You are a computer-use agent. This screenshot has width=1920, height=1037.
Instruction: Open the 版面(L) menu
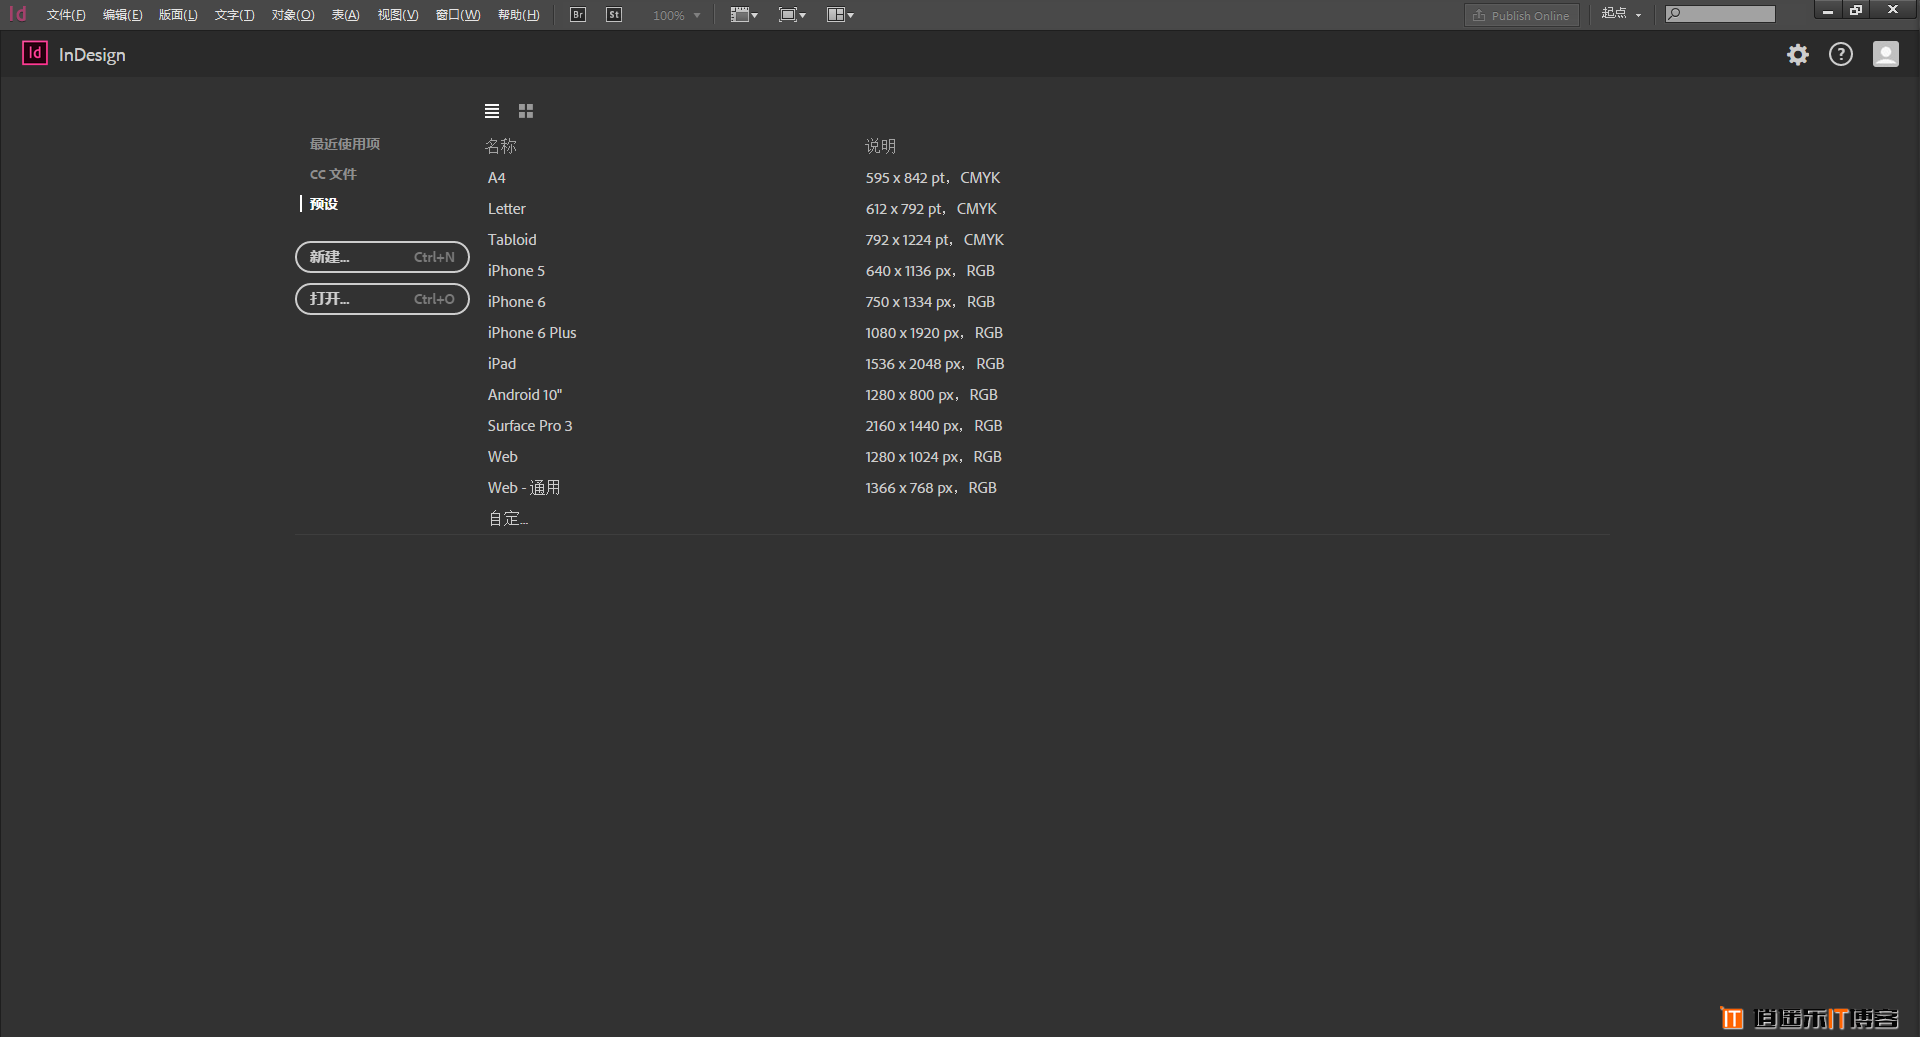click(x=178, y=15)
